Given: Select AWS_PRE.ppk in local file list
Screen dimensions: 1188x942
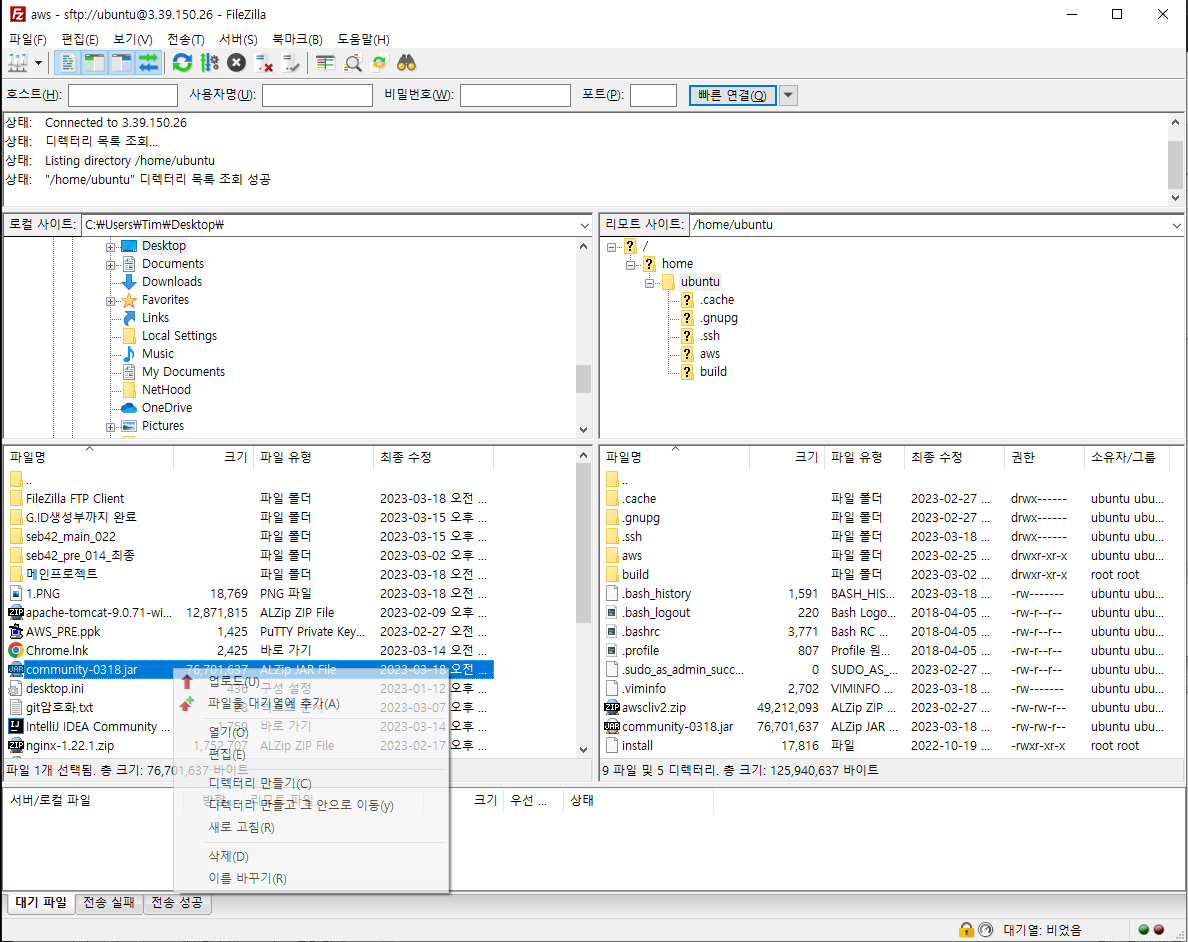Looking at the screenshot, I should [x=63, y=631].
